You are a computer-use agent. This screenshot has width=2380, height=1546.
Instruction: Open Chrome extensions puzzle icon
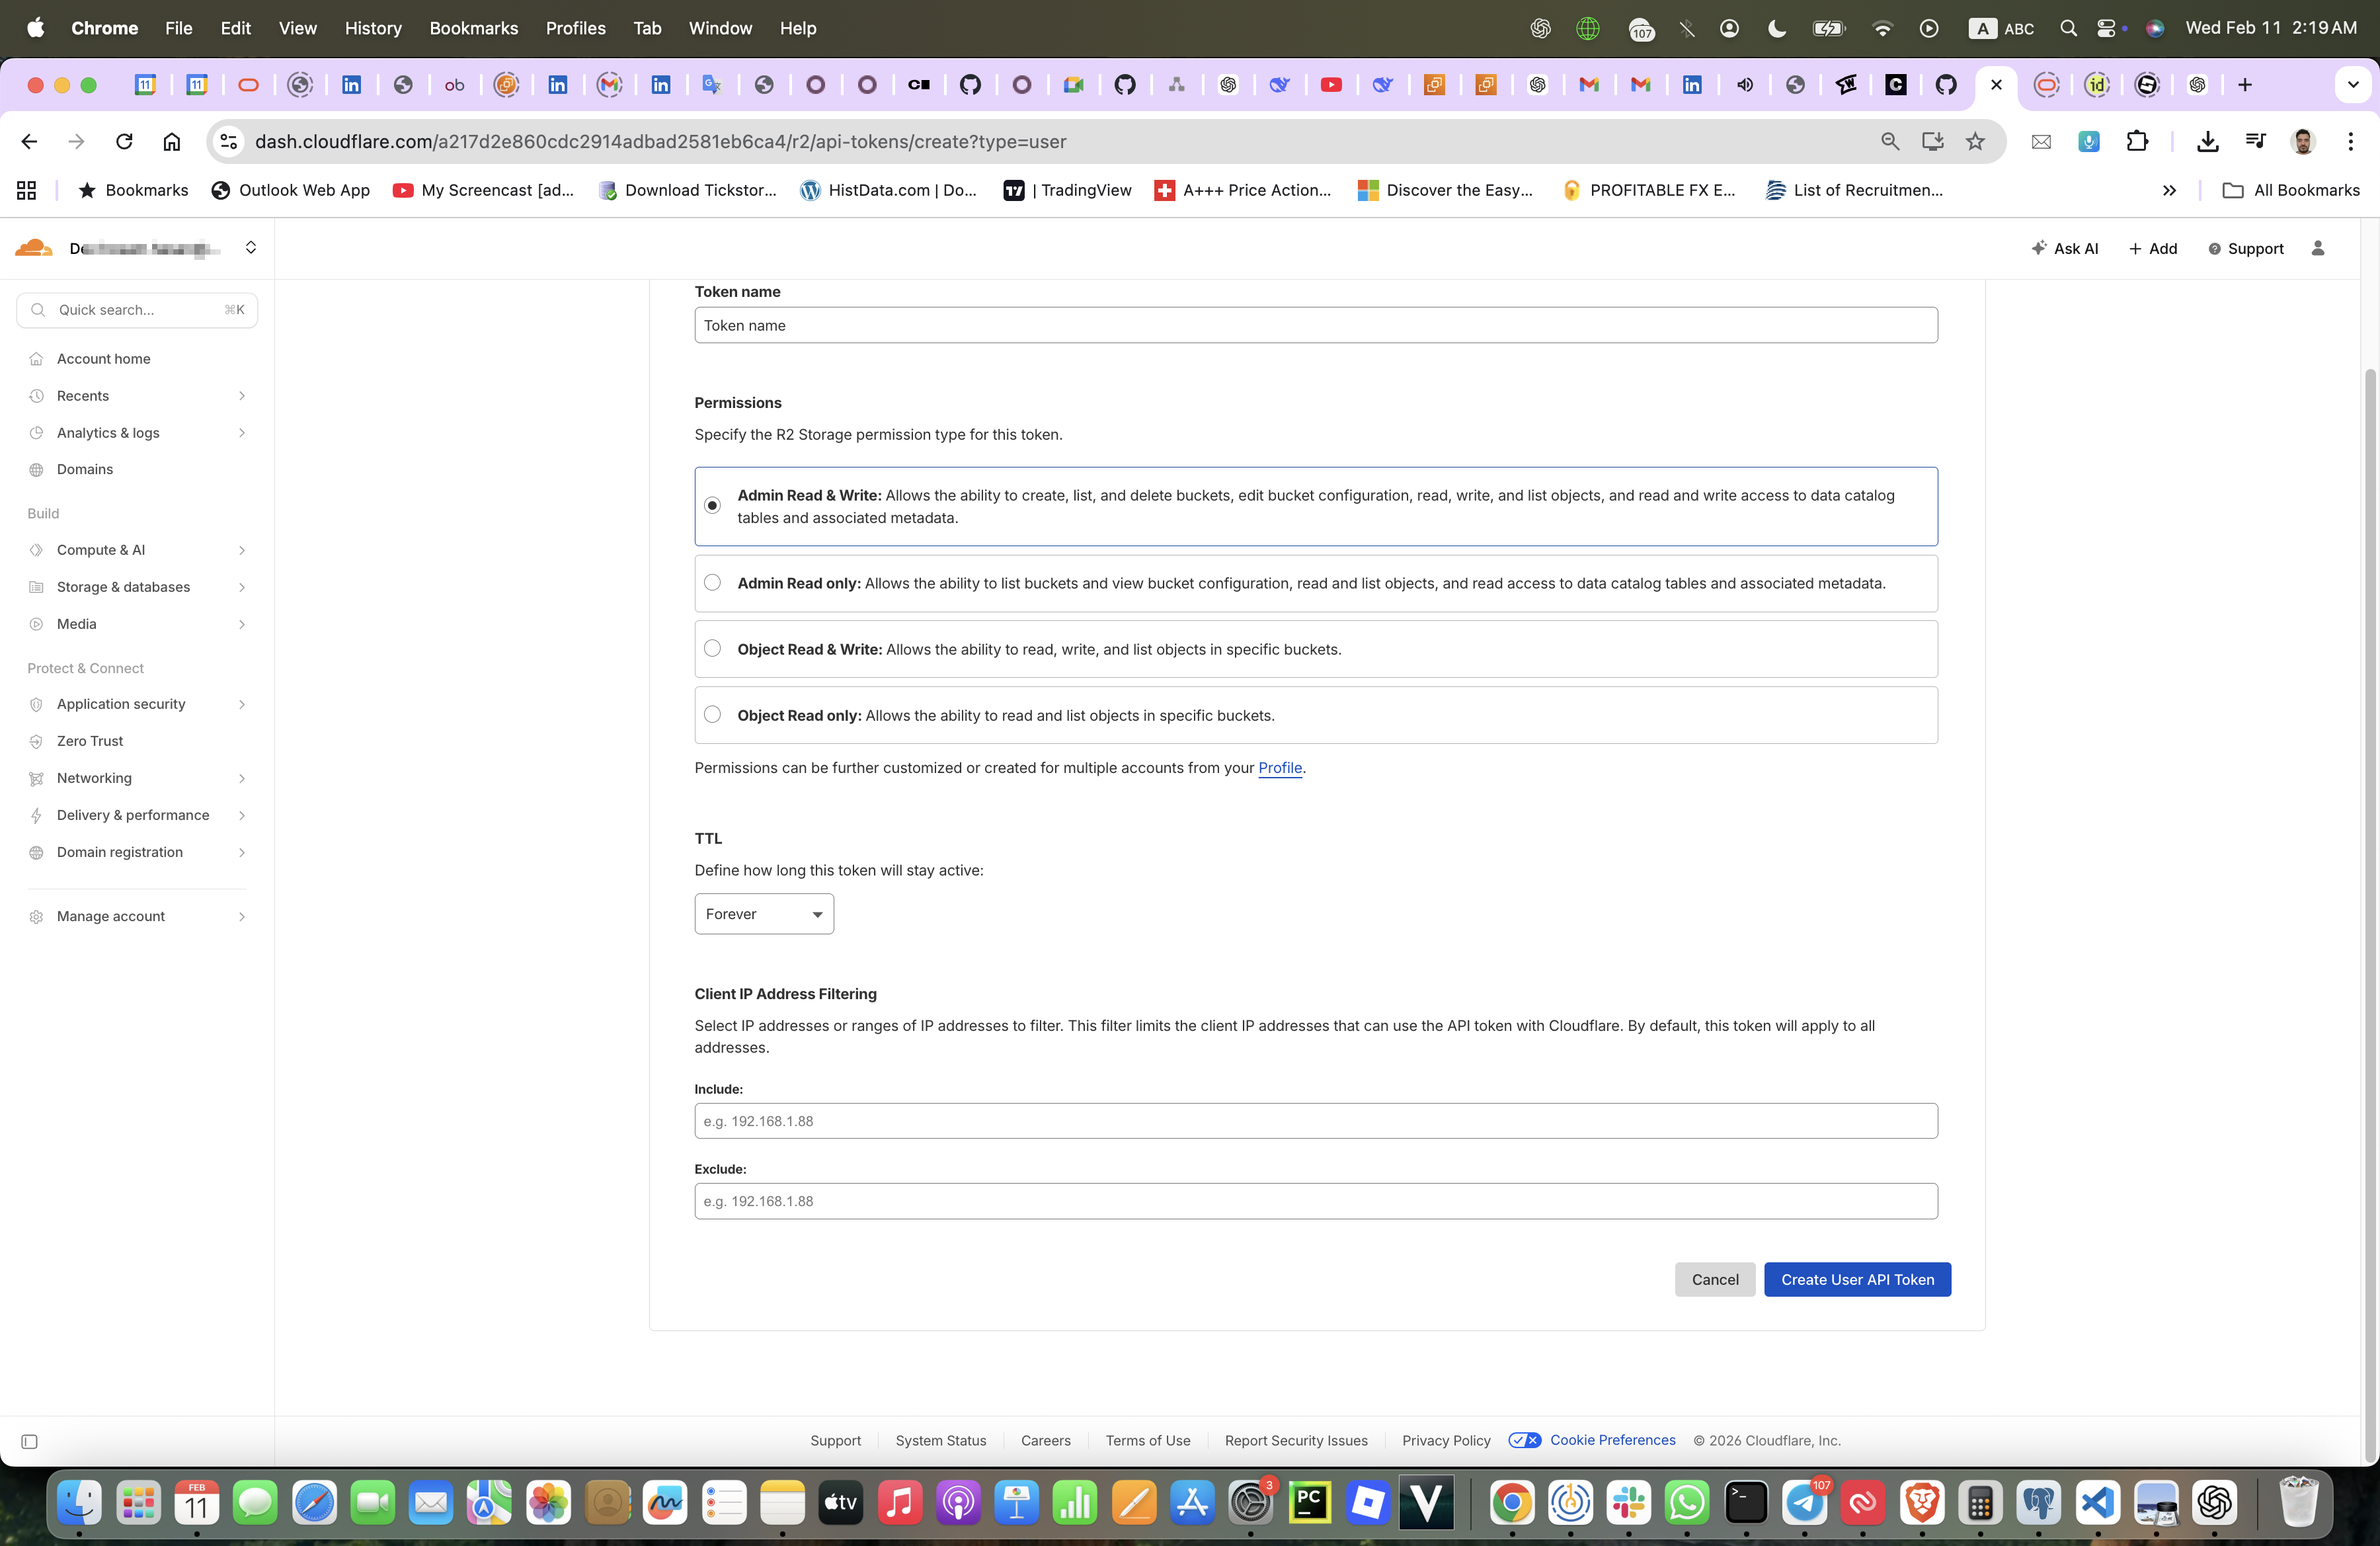tap(2137, 142)
